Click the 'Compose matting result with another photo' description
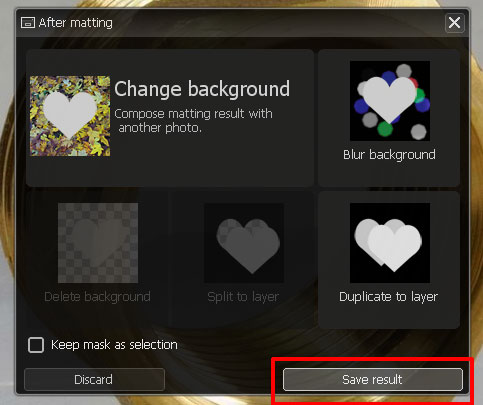The height and width of the screenshot is (405, 483). click(193, 121)
